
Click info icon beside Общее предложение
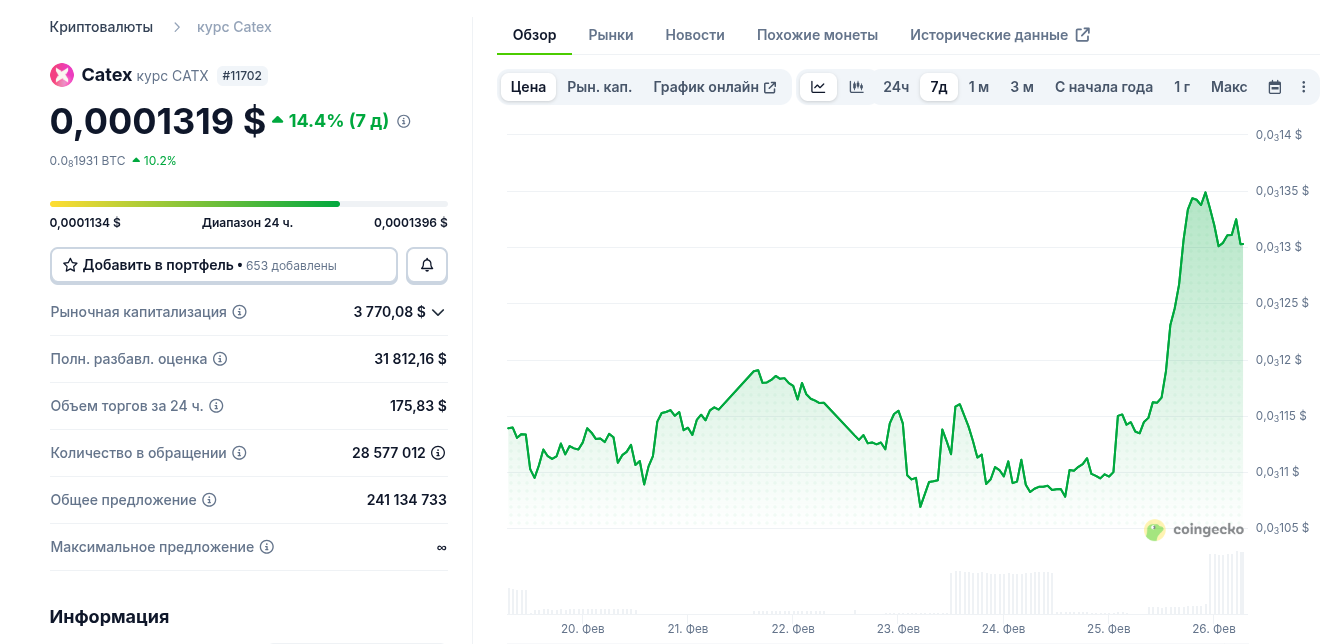(209, 500)
